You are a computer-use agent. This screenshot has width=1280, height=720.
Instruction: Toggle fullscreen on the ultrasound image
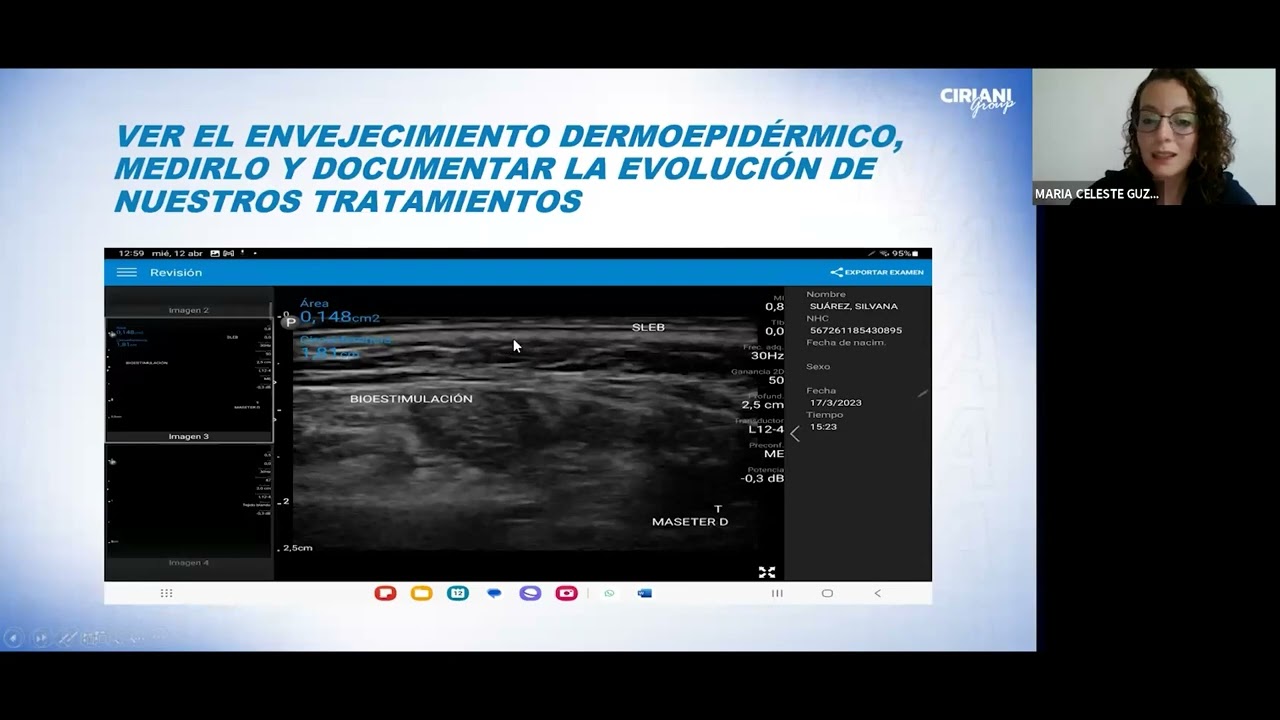[767, 572]
